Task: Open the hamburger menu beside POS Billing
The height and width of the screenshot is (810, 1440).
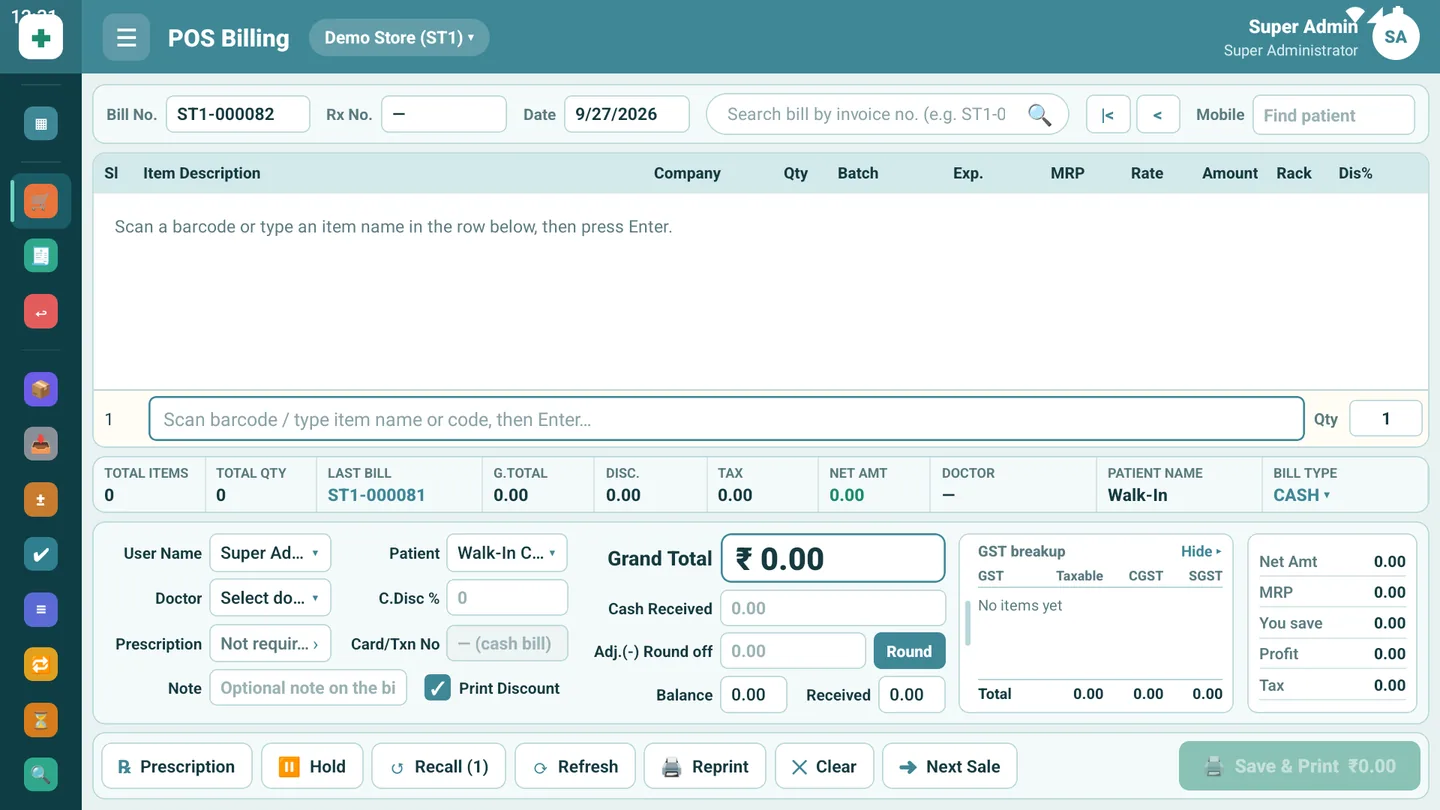Action: pyautogui.click(x=126, y=38)
